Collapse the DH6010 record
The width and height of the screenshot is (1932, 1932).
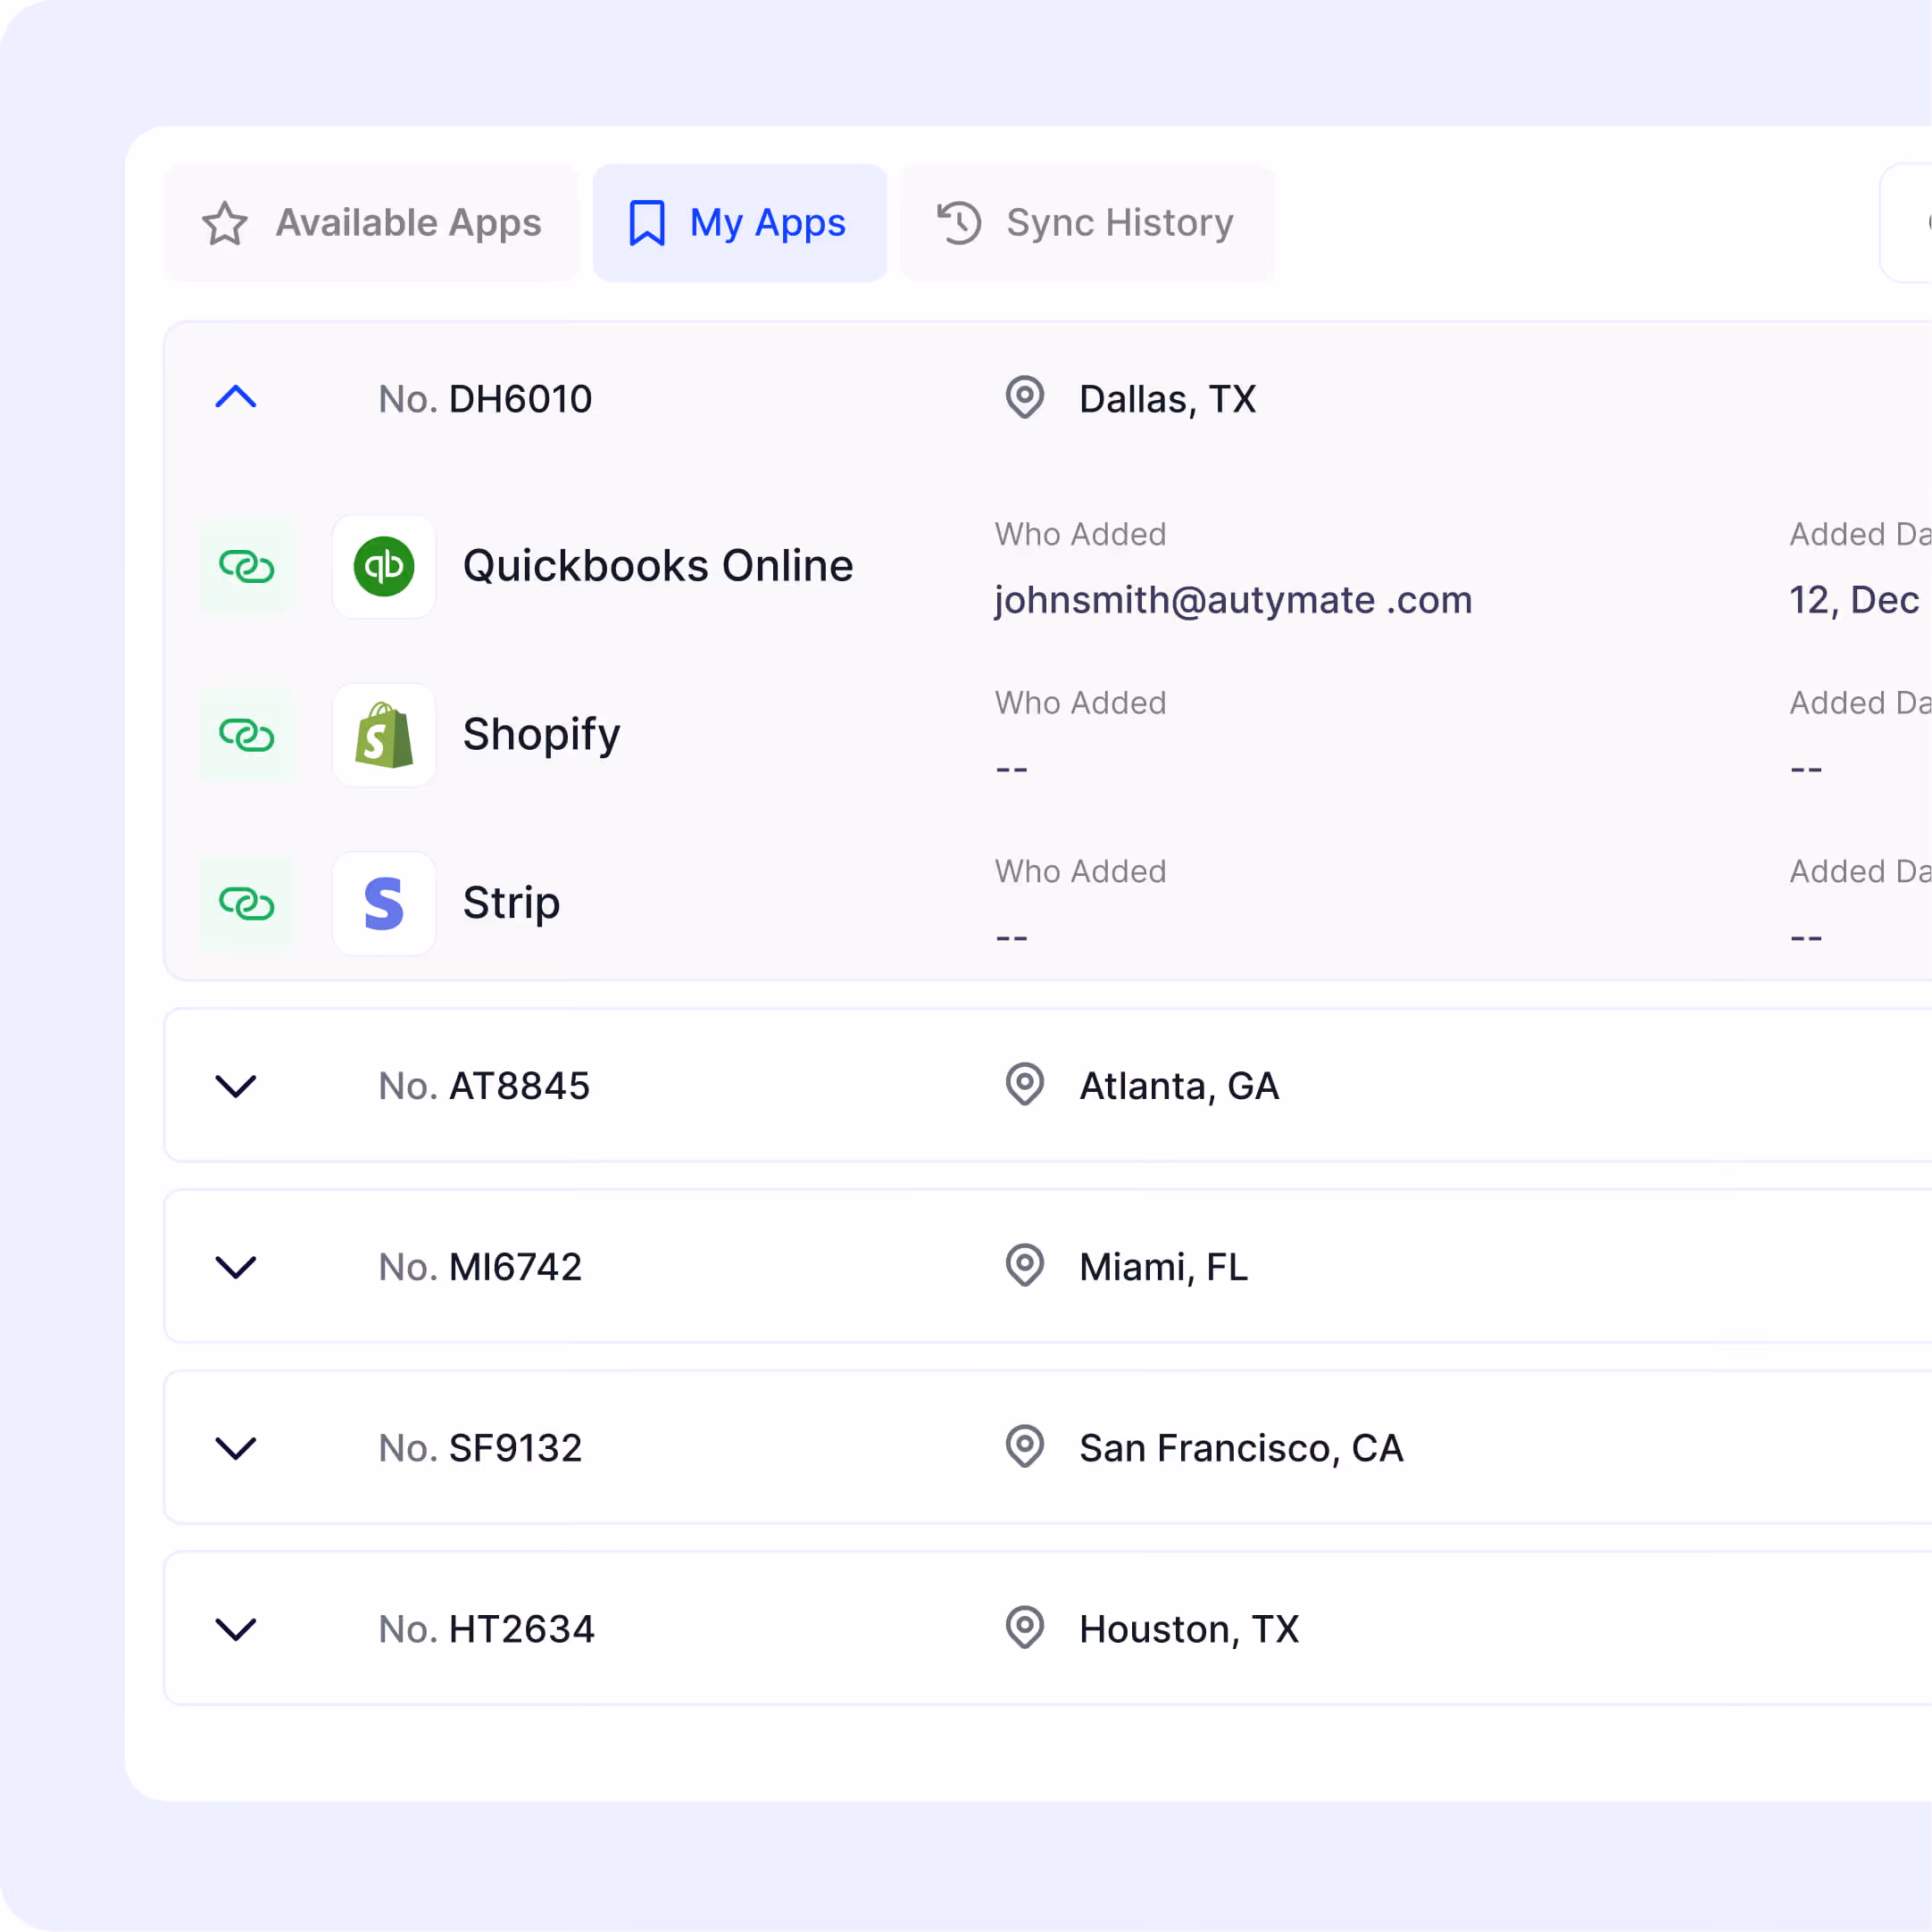(x=236, y=397)
